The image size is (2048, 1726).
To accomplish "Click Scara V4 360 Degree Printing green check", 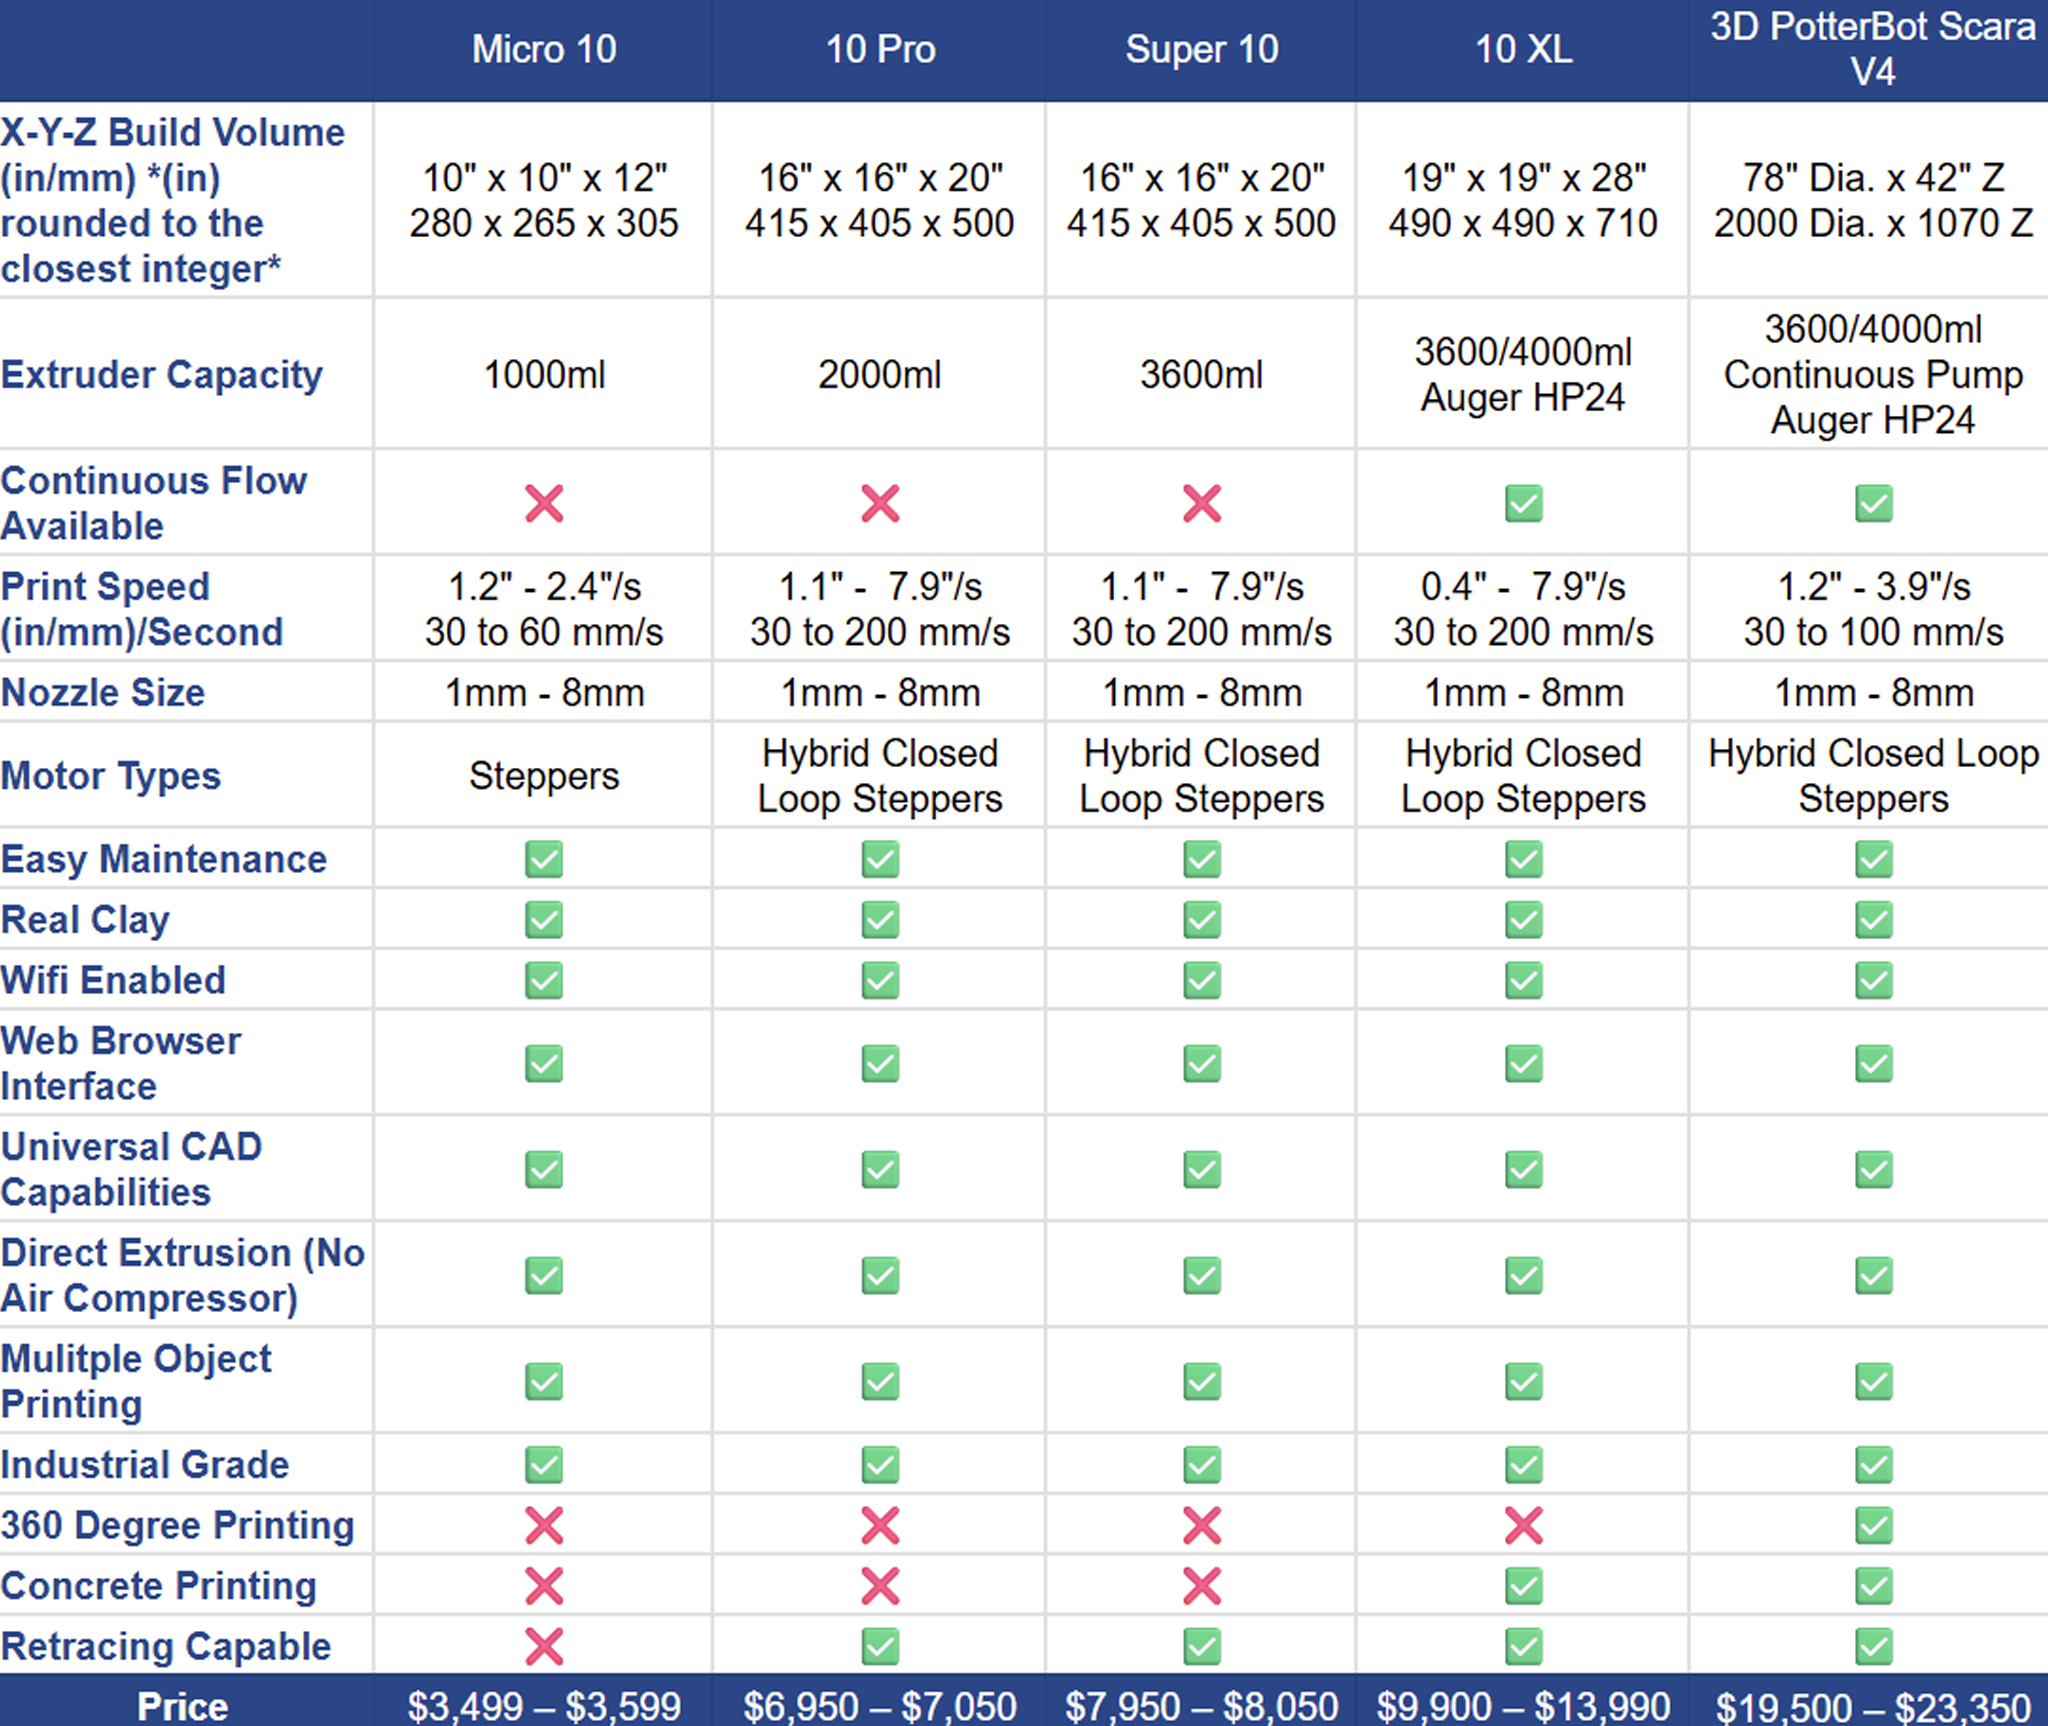I will click(1874, 1525).
